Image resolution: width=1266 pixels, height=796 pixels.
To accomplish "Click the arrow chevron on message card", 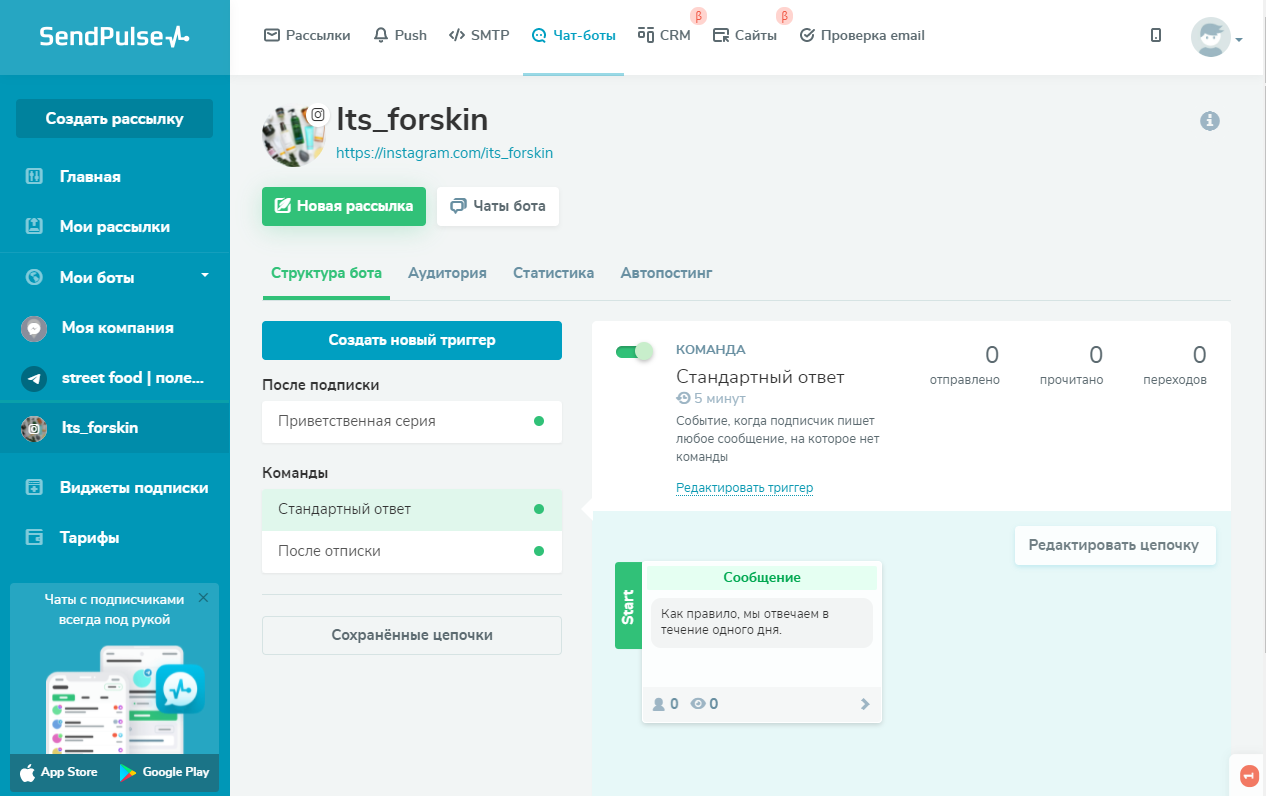I will [866, 704].
